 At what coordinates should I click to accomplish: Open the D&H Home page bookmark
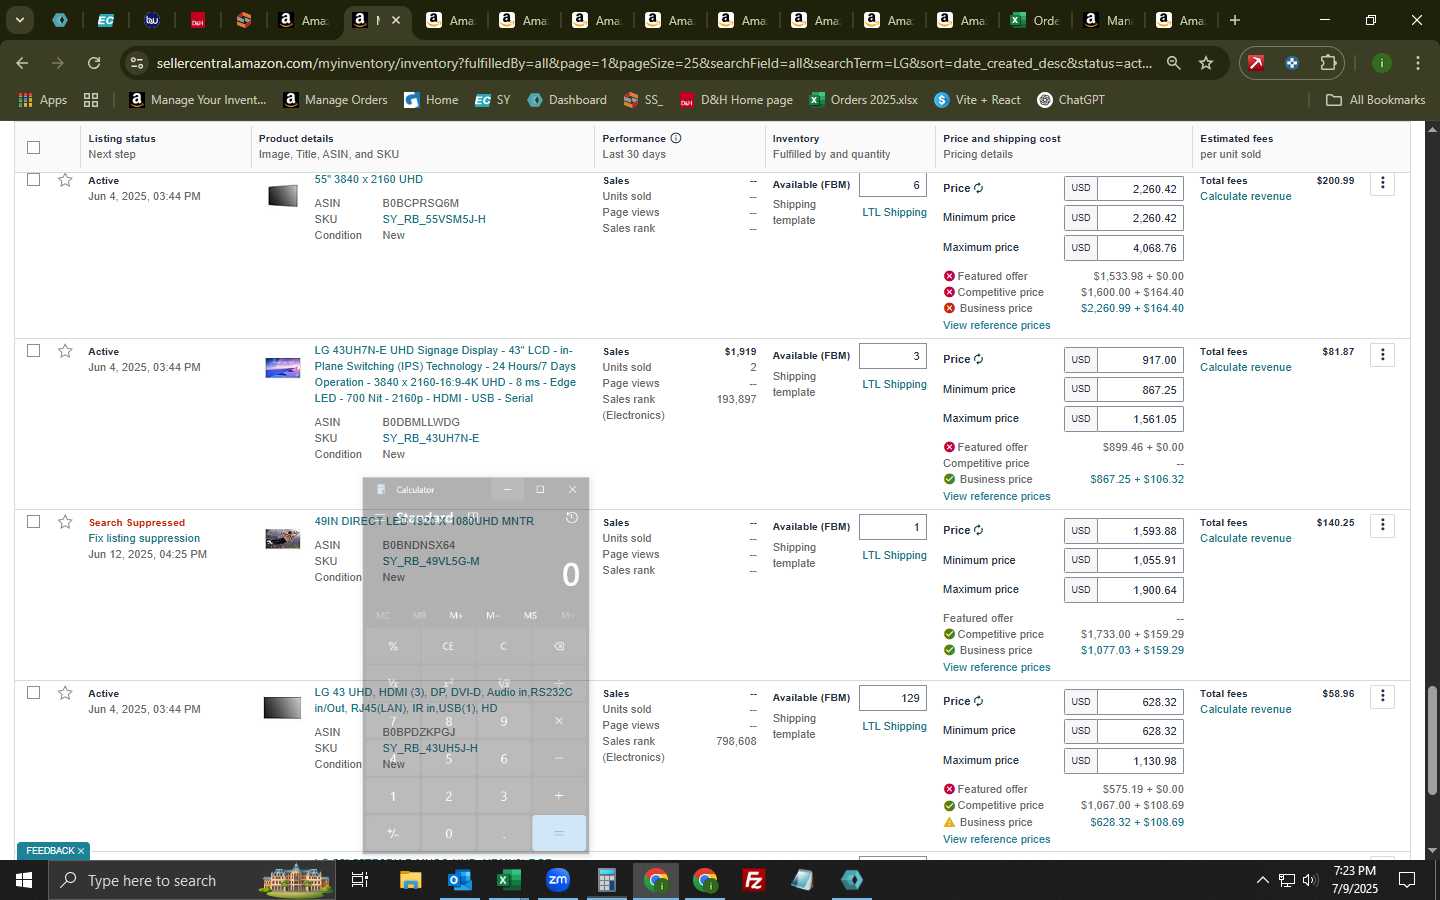pos(736,100)
